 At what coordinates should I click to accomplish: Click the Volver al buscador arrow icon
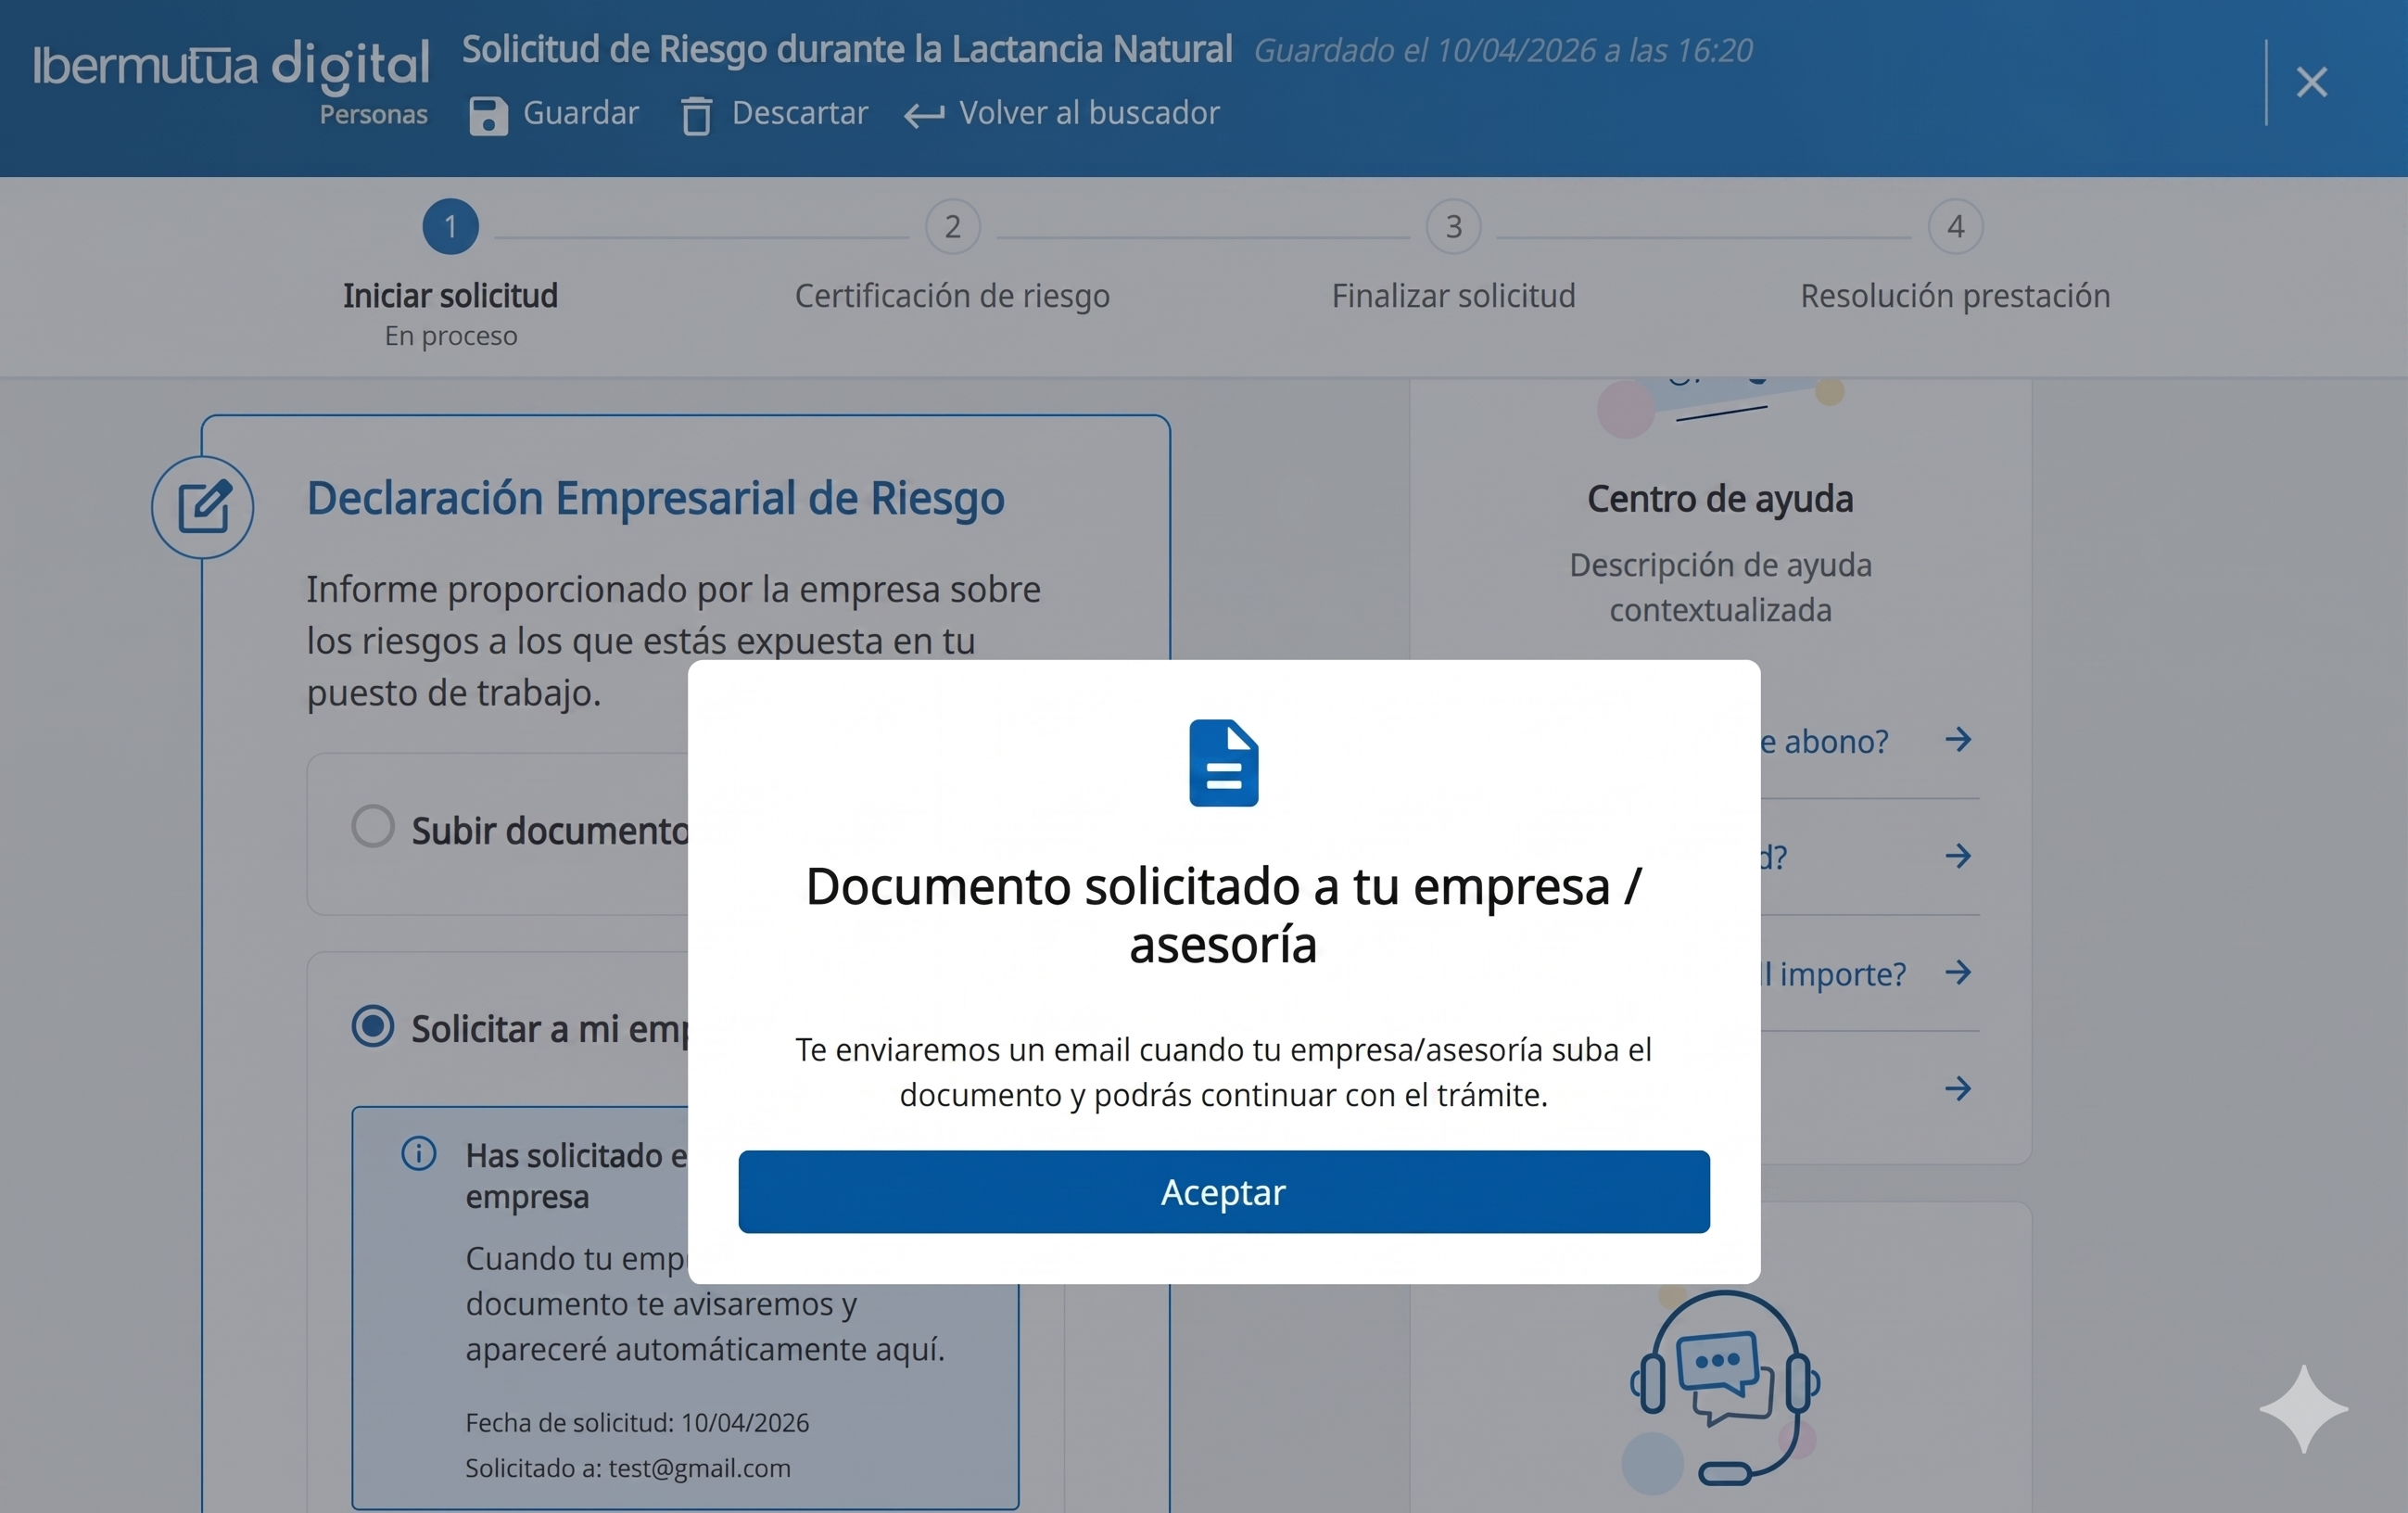(924, 115)
